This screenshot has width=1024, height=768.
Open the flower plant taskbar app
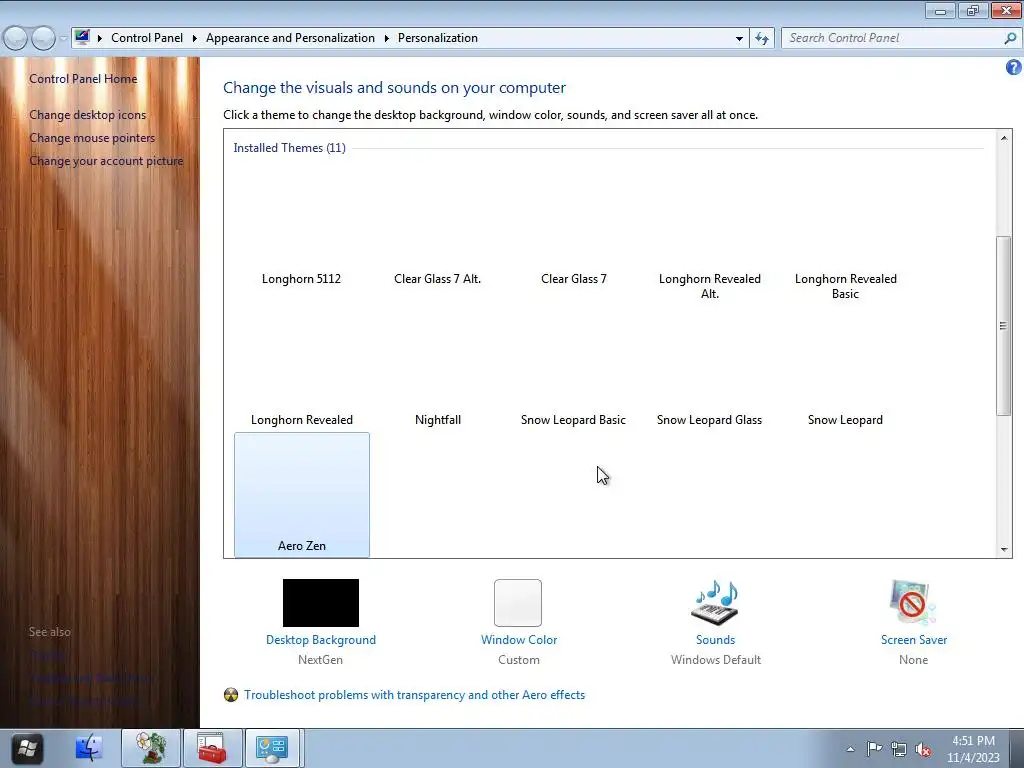pos(151,748)
